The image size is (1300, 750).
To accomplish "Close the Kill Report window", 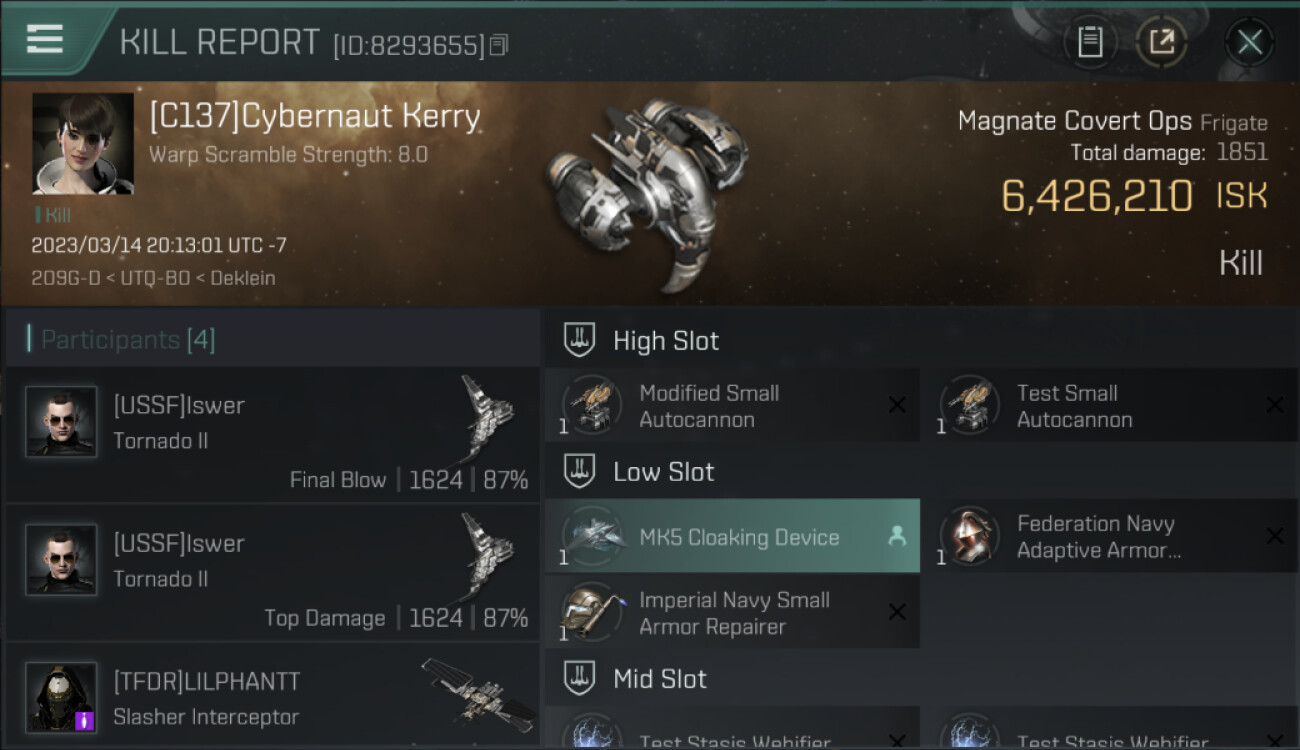I will click(x=1249, y=42).
